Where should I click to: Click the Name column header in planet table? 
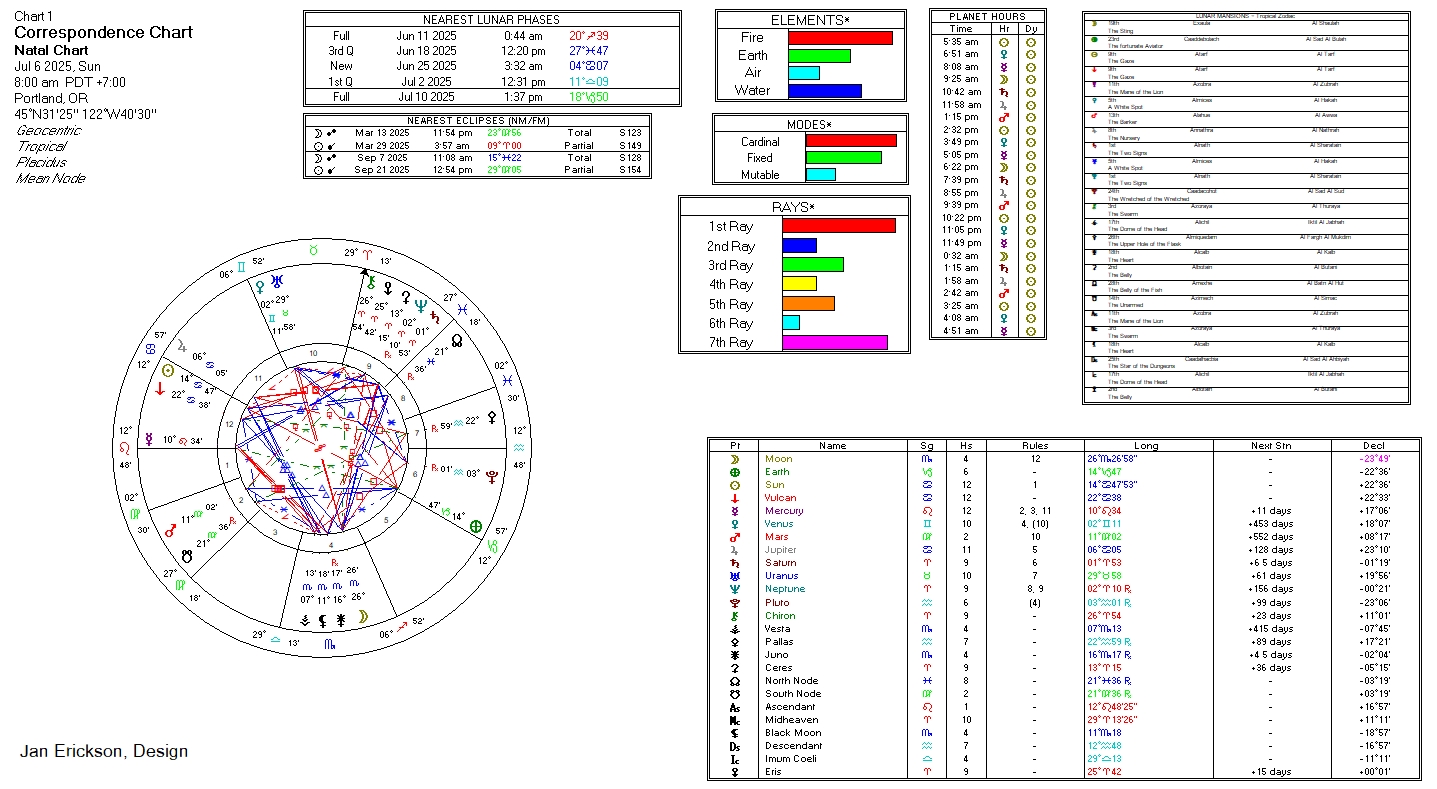(x=832, y=446)
